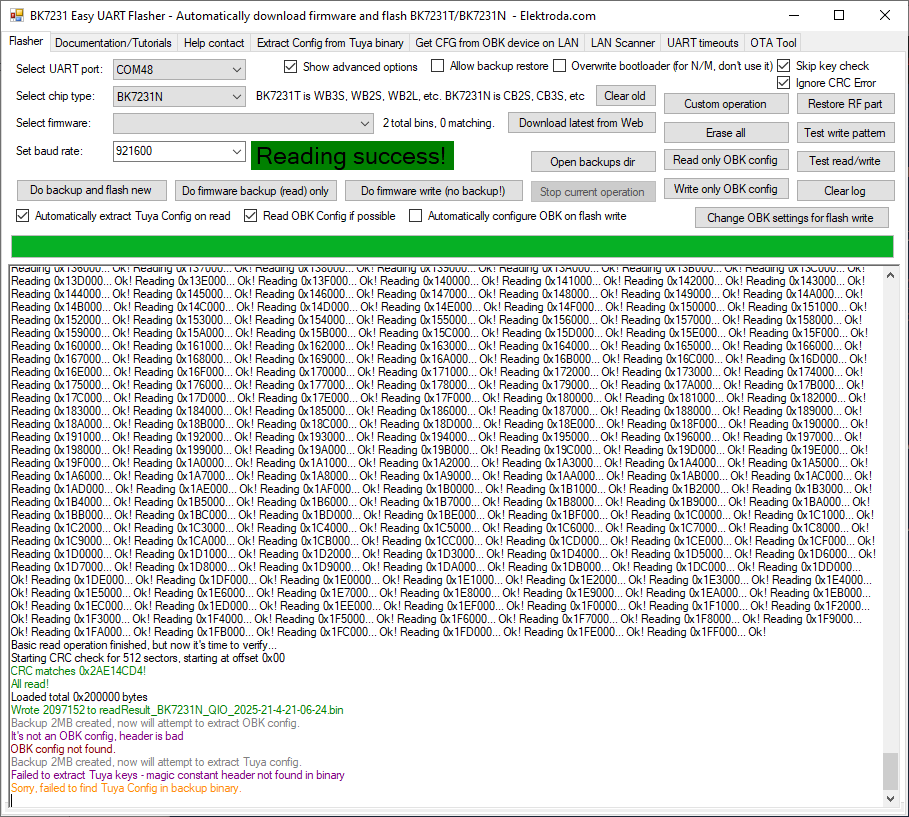Expand the Select firmware dropdown
The image size is (909, 817).
[243, 123]
